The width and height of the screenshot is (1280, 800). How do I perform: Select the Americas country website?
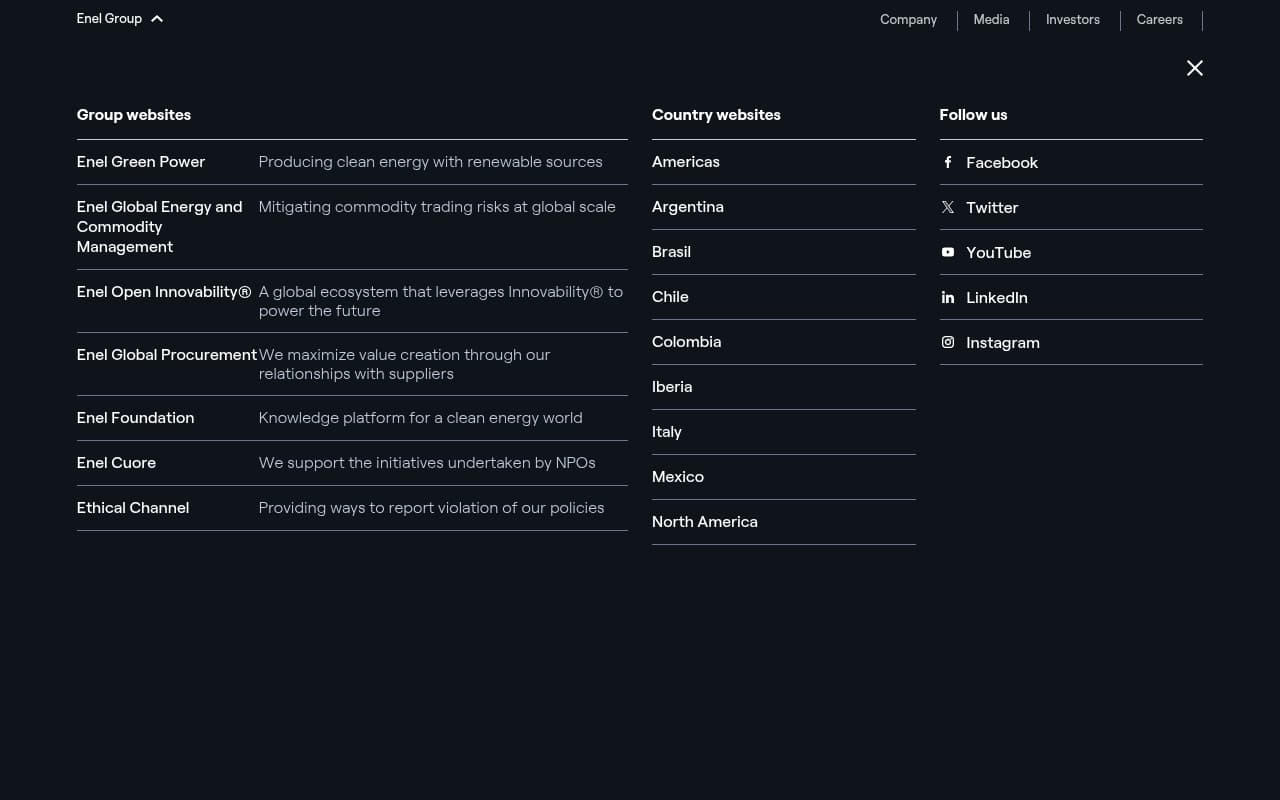[686, 162]
